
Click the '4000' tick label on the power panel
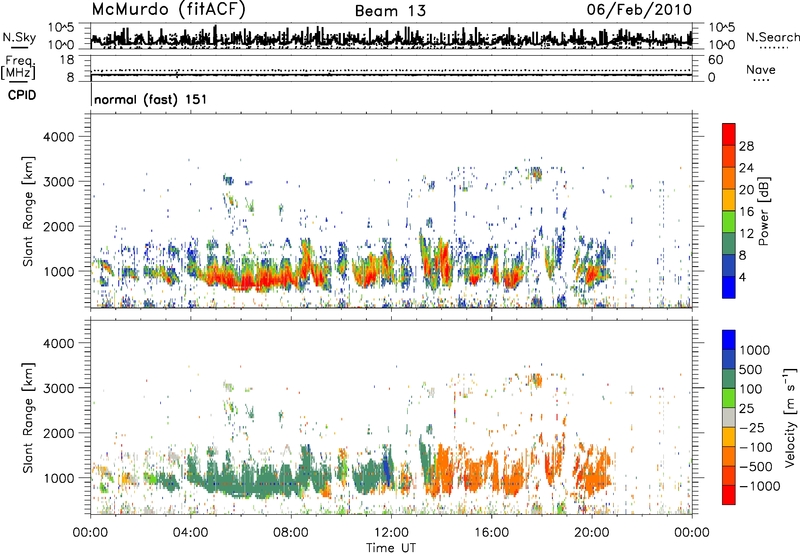59,137
